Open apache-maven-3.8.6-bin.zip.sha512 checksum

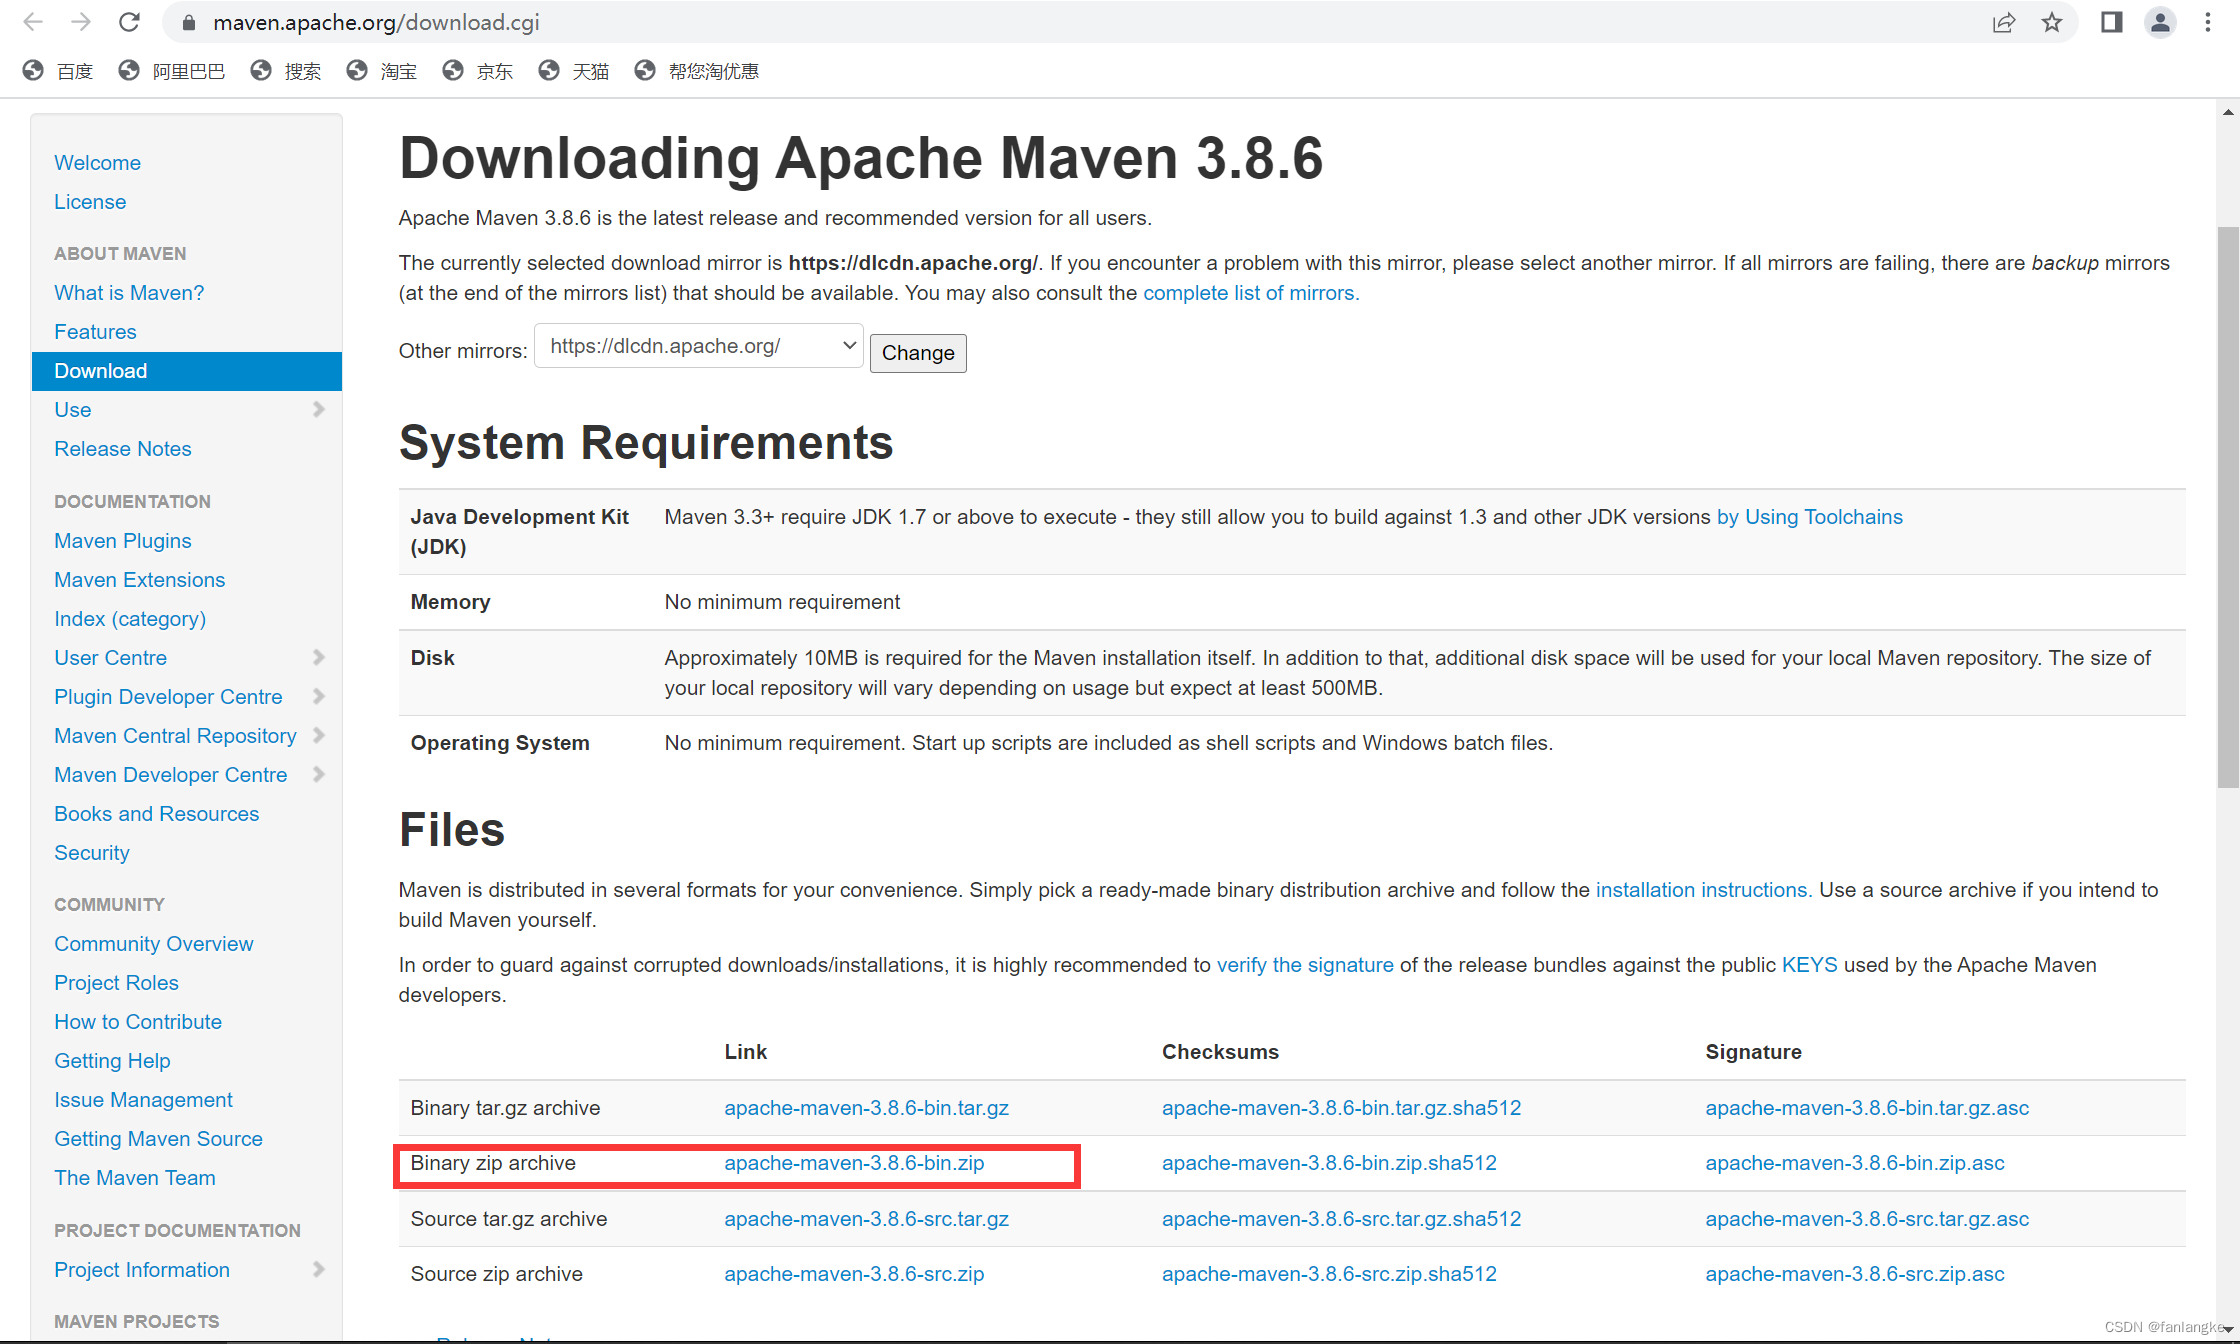coord(1329,1163)
